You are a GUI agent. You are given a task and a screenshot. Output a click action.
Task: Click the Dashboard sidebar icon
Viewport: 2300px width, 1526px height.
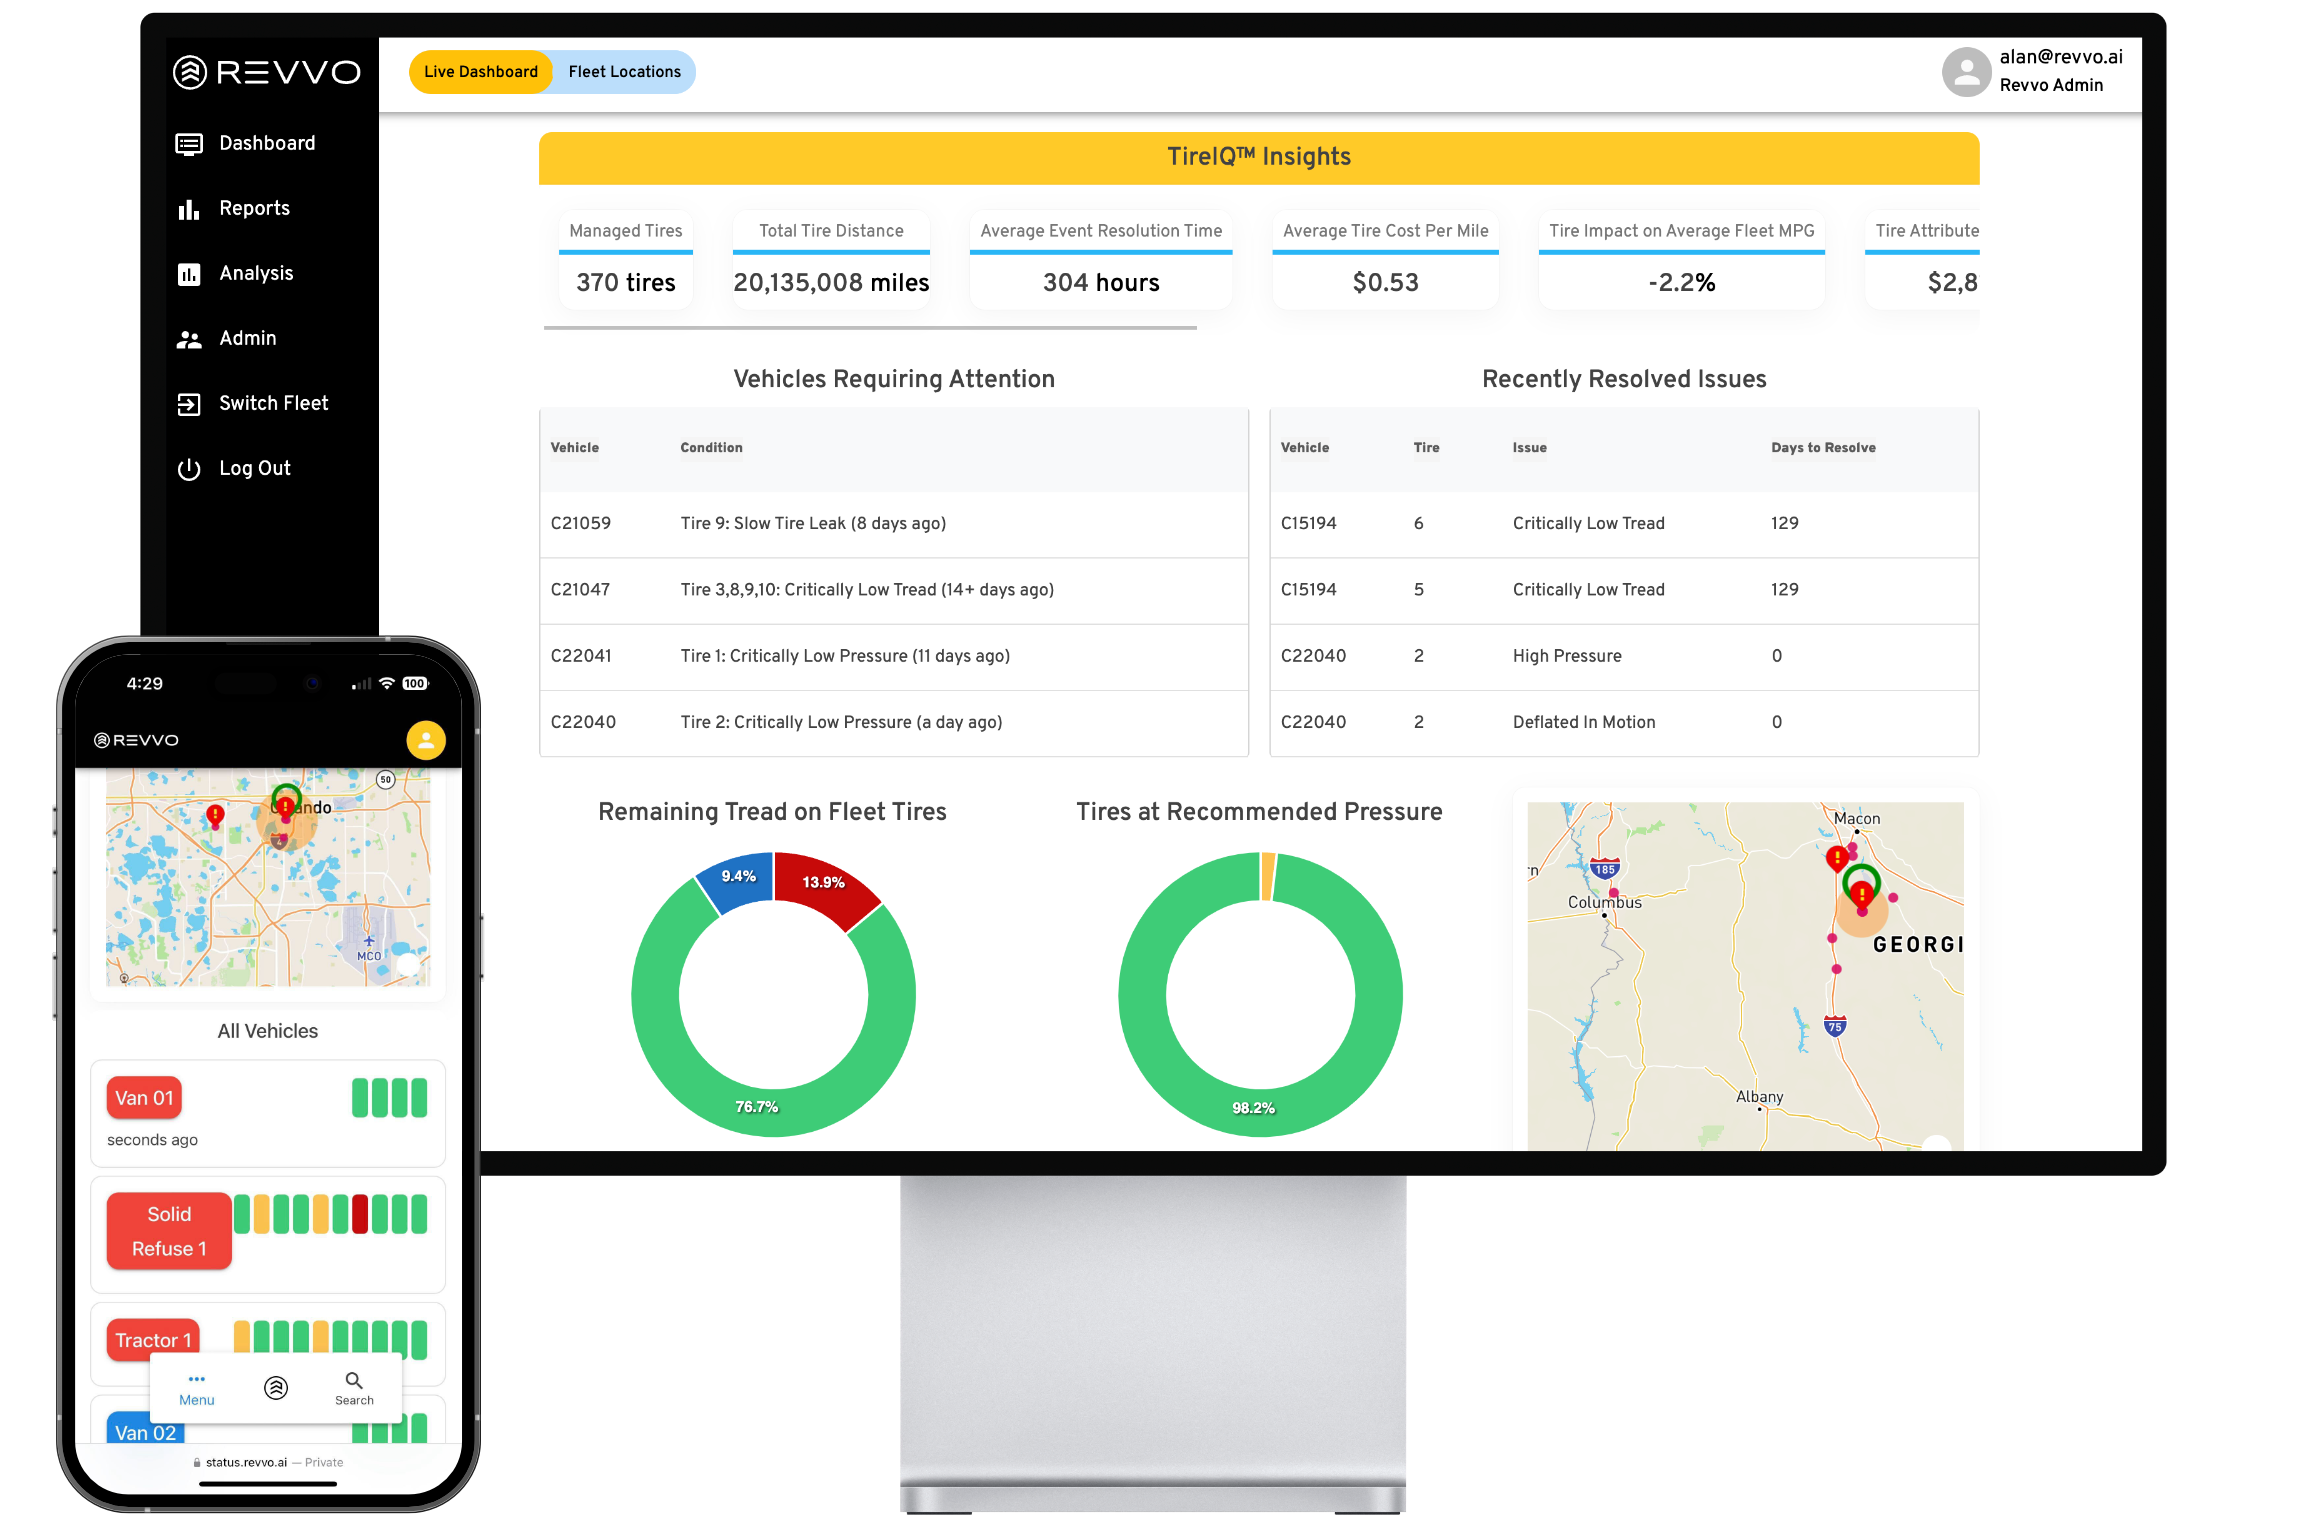click(189, 144)
